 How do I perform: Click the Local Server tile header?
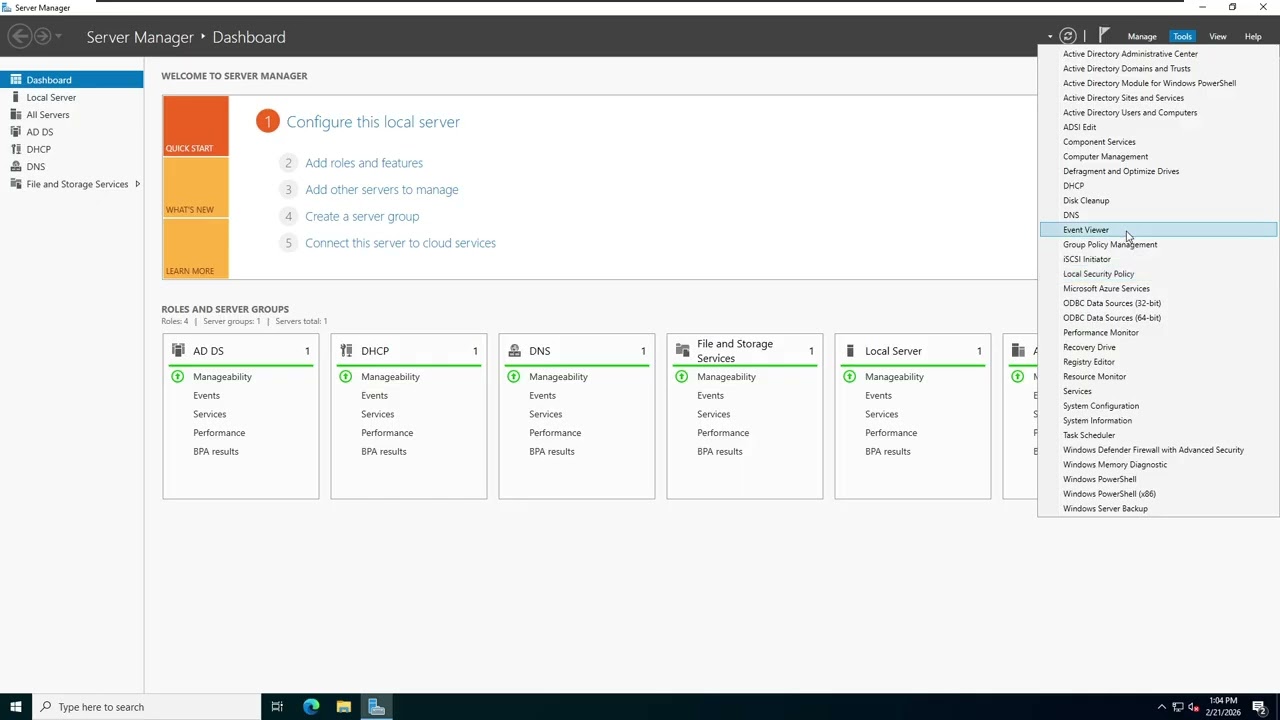pyautogui.click(x=913, y=351)
